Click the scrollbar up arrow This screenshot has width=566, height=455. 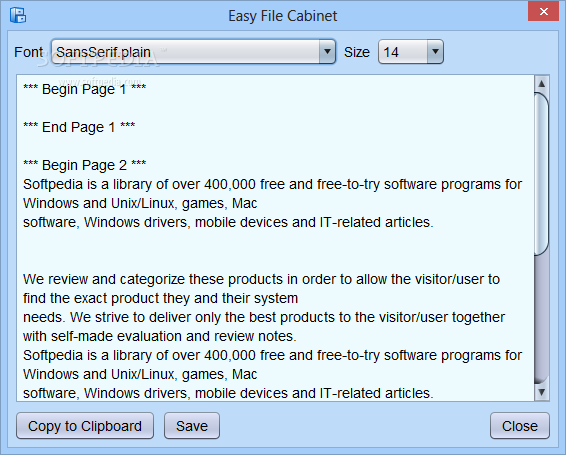(x=541, y=84)
